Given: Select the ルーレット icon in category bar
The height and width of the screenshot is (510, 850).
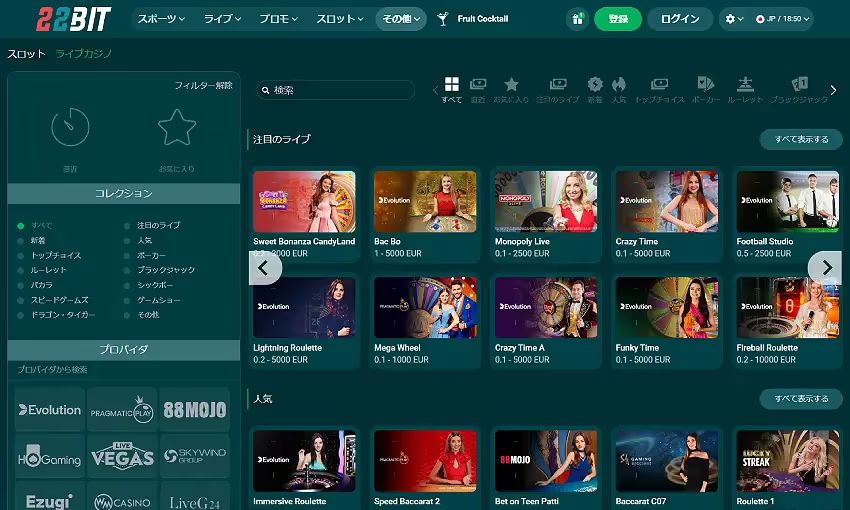Looking at the screenshot, I should [745, 85].
